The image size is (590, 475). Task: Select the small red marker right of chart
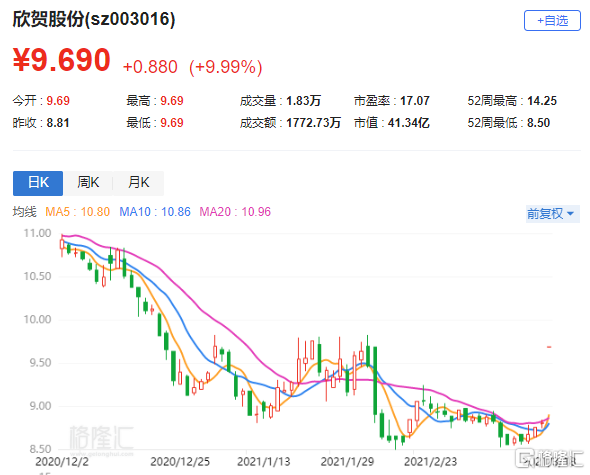point(549,347)
